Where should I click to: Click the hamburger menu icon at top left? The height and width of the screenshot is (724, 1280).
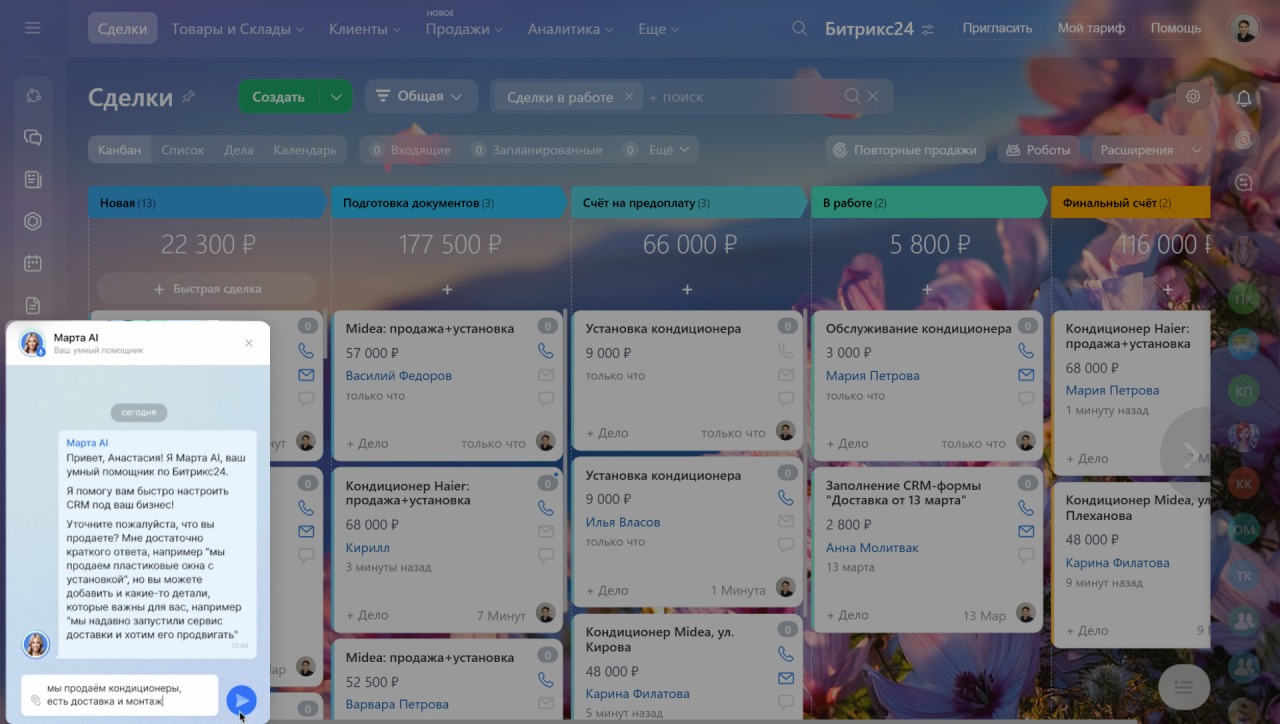click(33, 28)
